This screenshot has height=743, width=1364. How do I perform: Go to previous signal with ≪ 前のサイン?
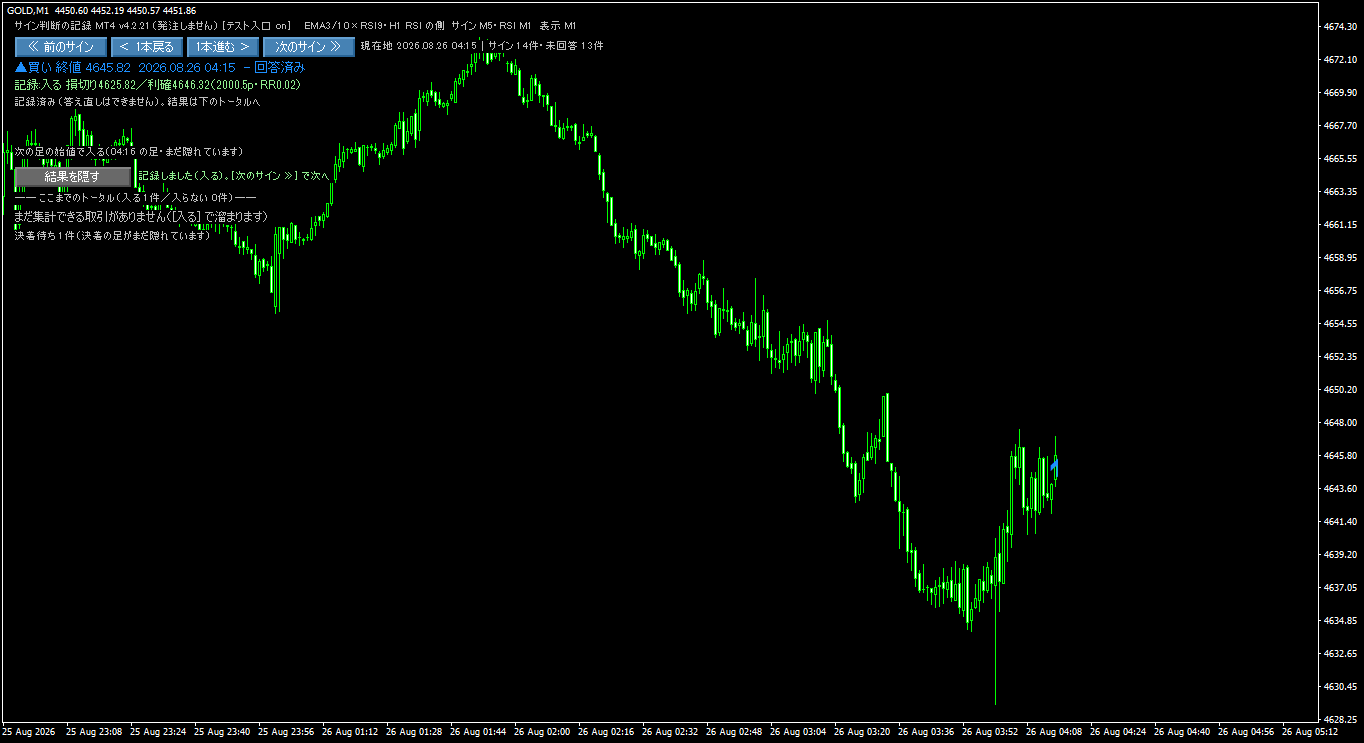click(x=60, y=47)
